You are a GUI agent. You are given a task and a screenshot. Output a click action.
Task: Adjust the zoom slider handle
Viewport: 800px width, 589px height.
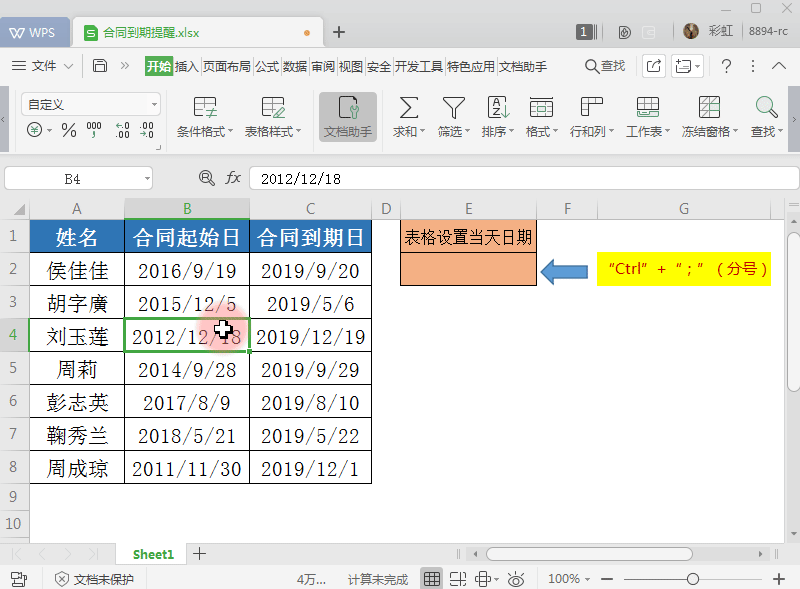point(692,579)
